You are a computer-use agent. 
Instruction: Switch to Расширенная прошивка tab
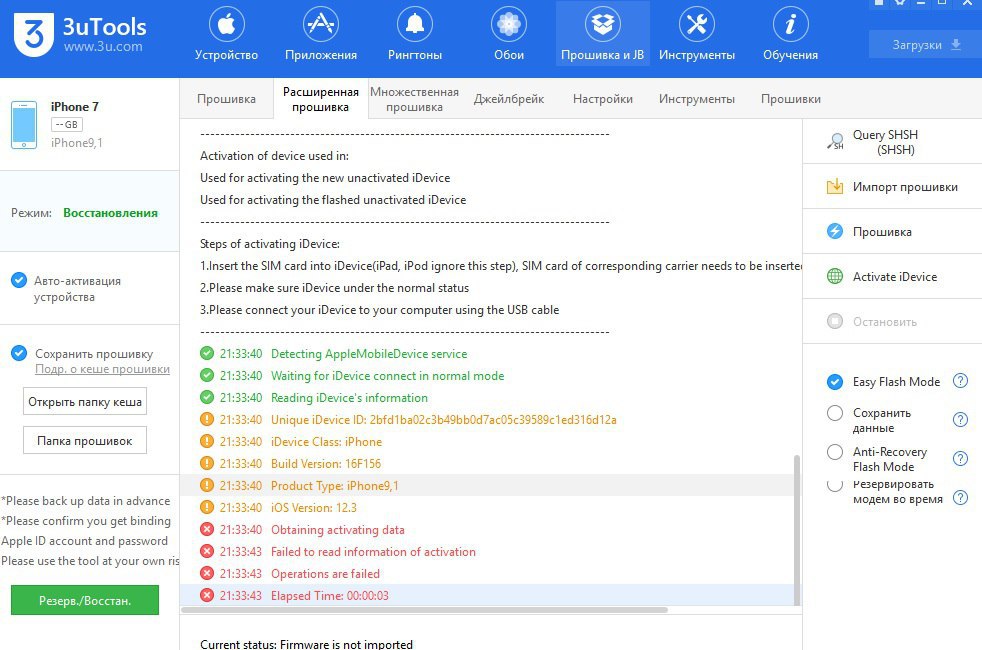(321, 99)
